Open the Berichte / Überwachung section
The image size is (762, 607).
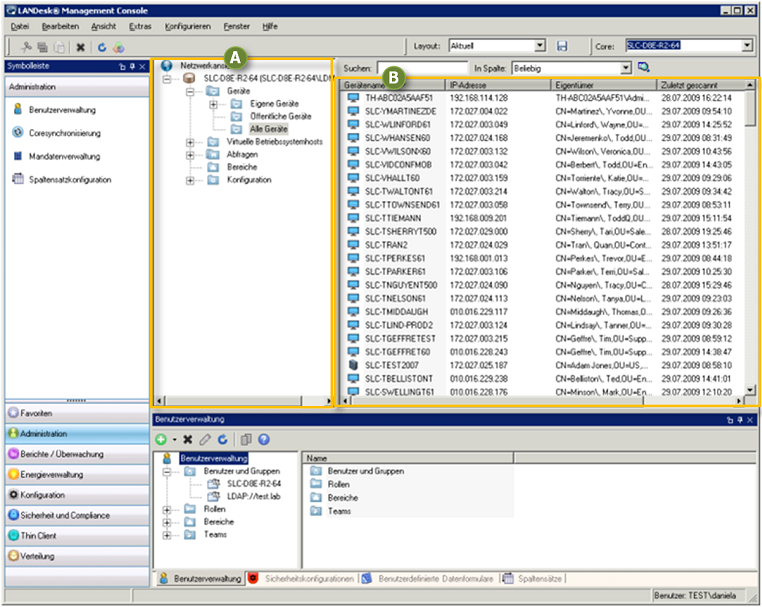coord(77,454)
